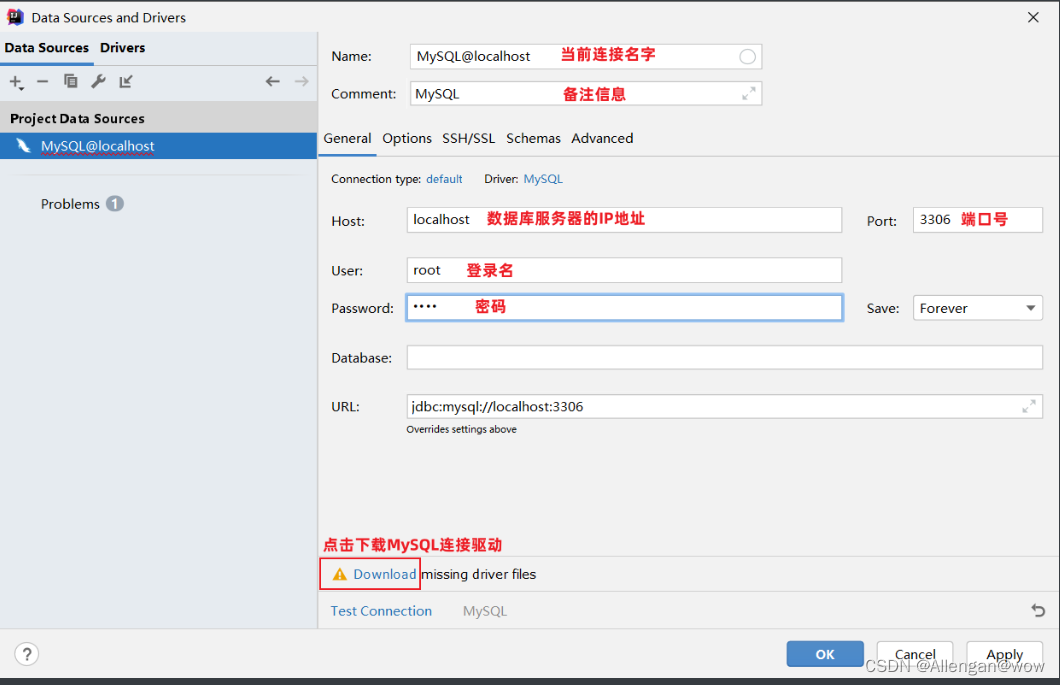Change connection type 'default' link

coord(444,179)
